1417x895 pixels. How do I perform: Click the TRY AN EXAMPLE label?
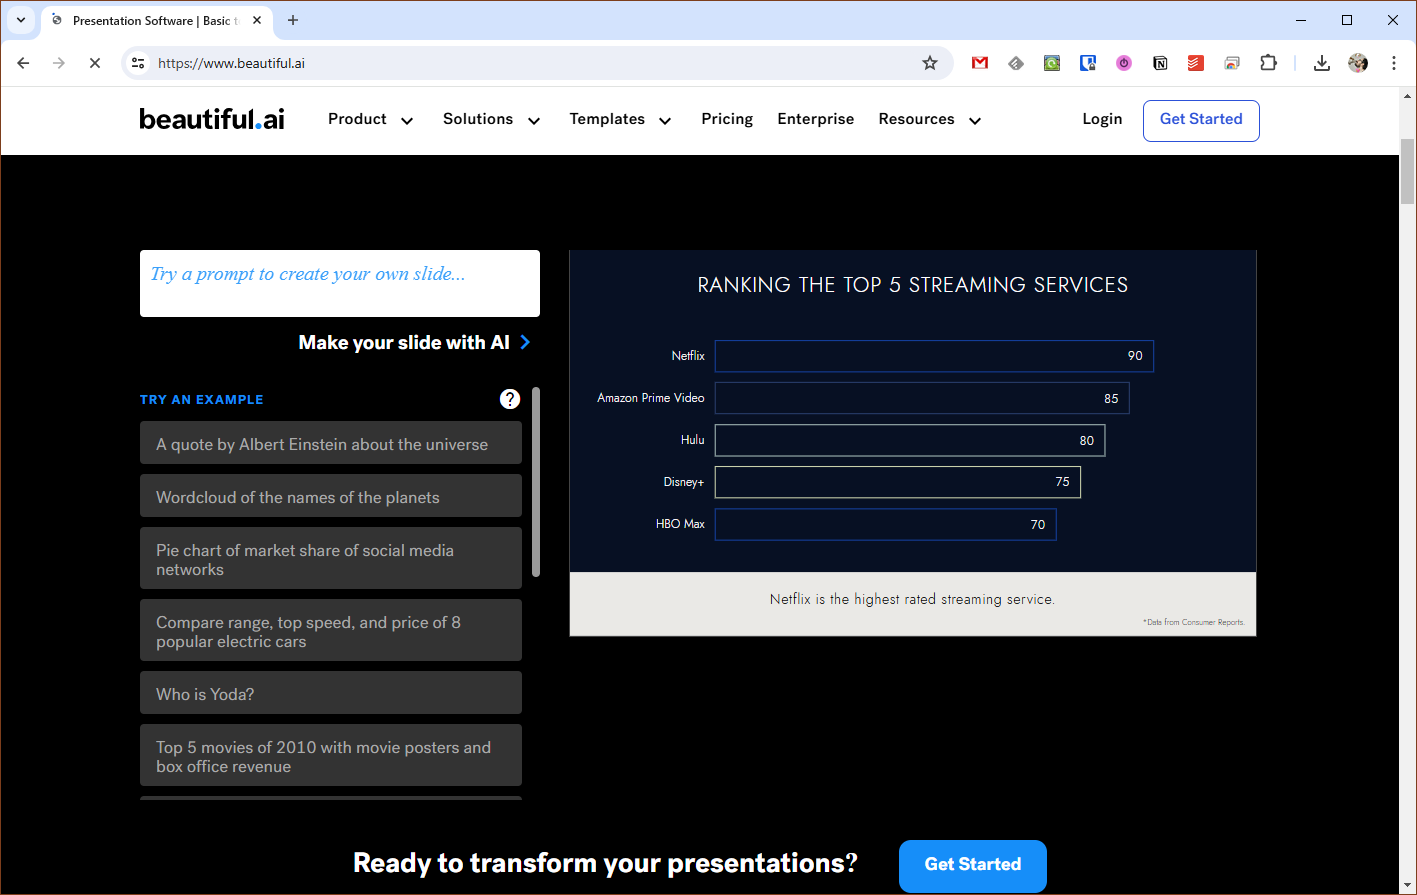(202, 399)
